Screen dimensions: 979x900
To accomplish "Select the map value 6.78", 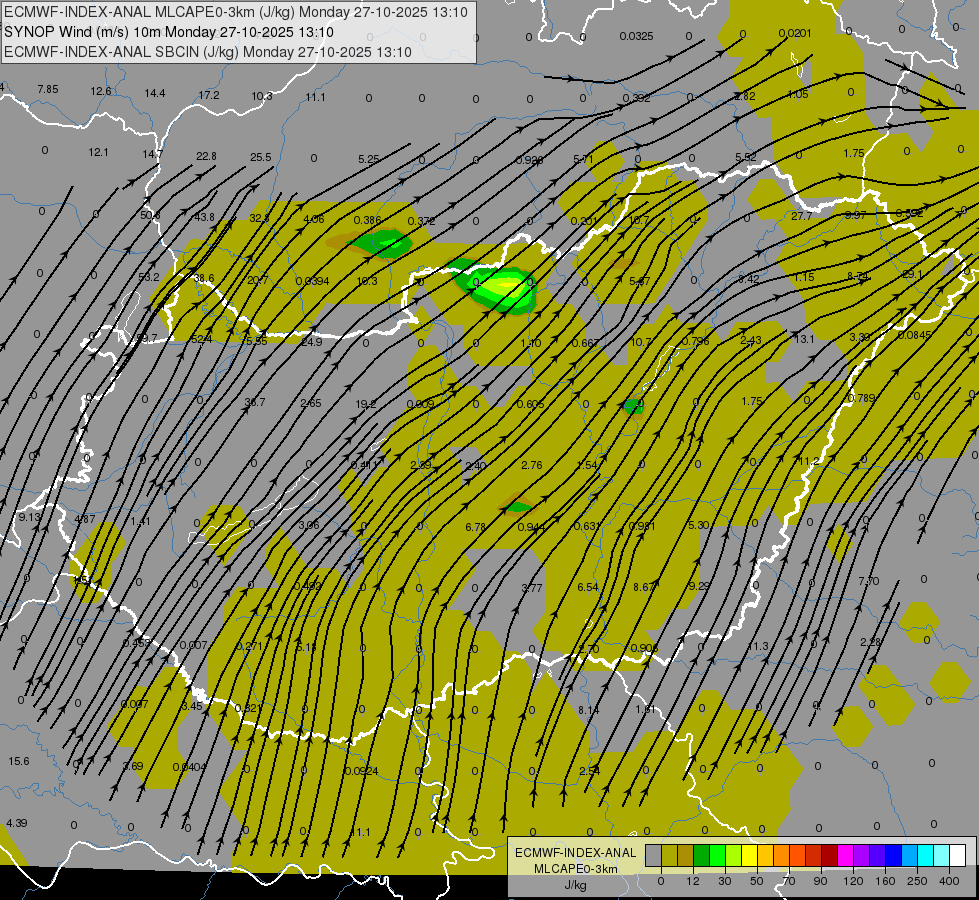I will [x=475, y=527].
